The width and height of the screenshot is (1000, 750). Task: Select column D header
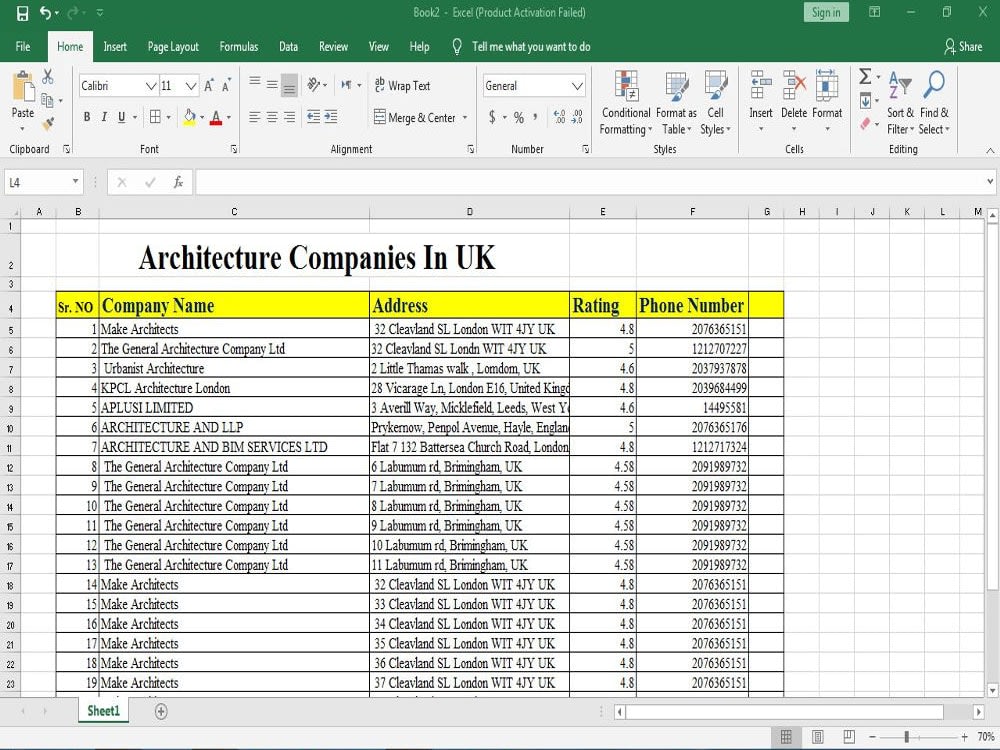[469, 212]
